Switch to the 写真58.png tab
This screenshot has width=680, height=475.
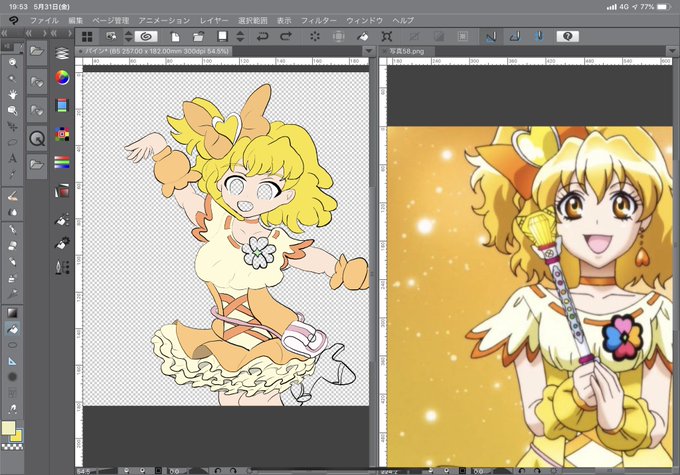[x=407, y=51]
